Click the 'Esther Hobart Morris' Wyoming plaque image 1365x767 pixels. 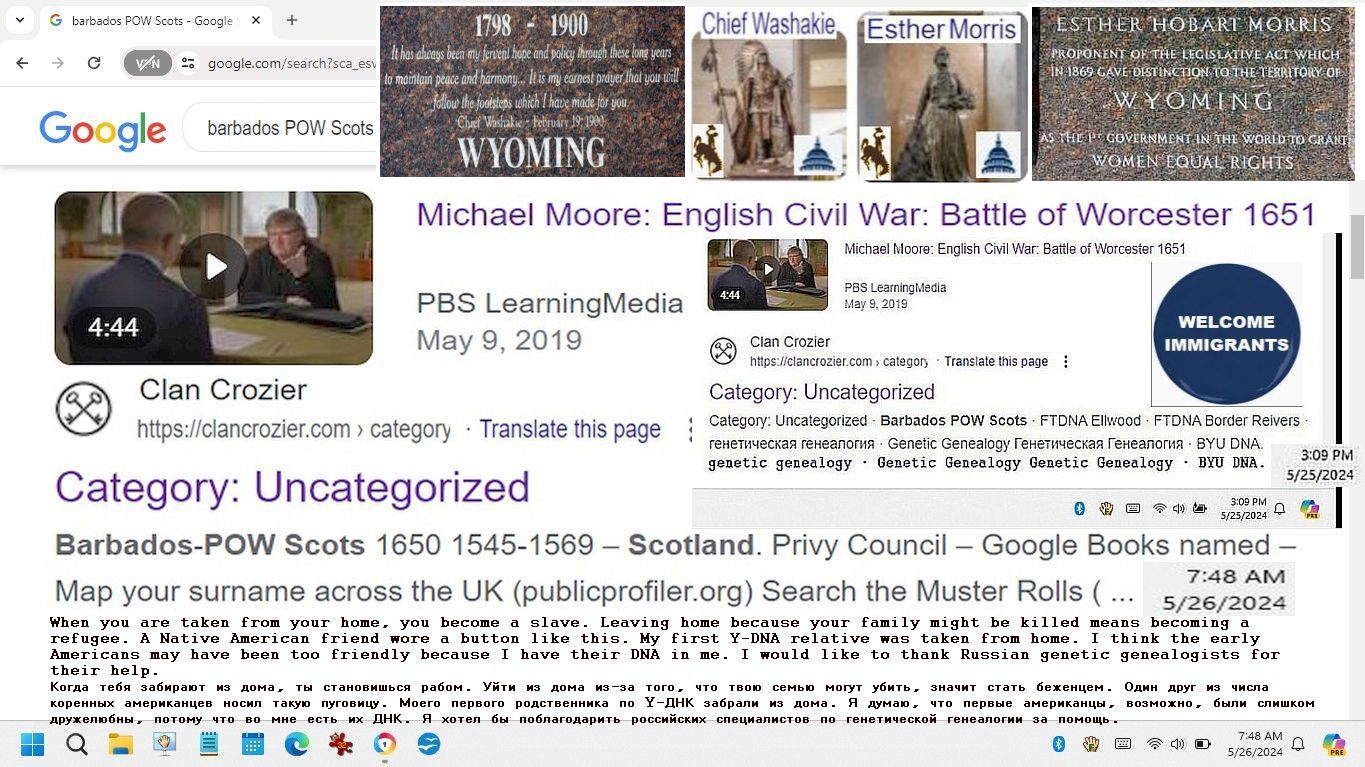(x=1193, y=93)
